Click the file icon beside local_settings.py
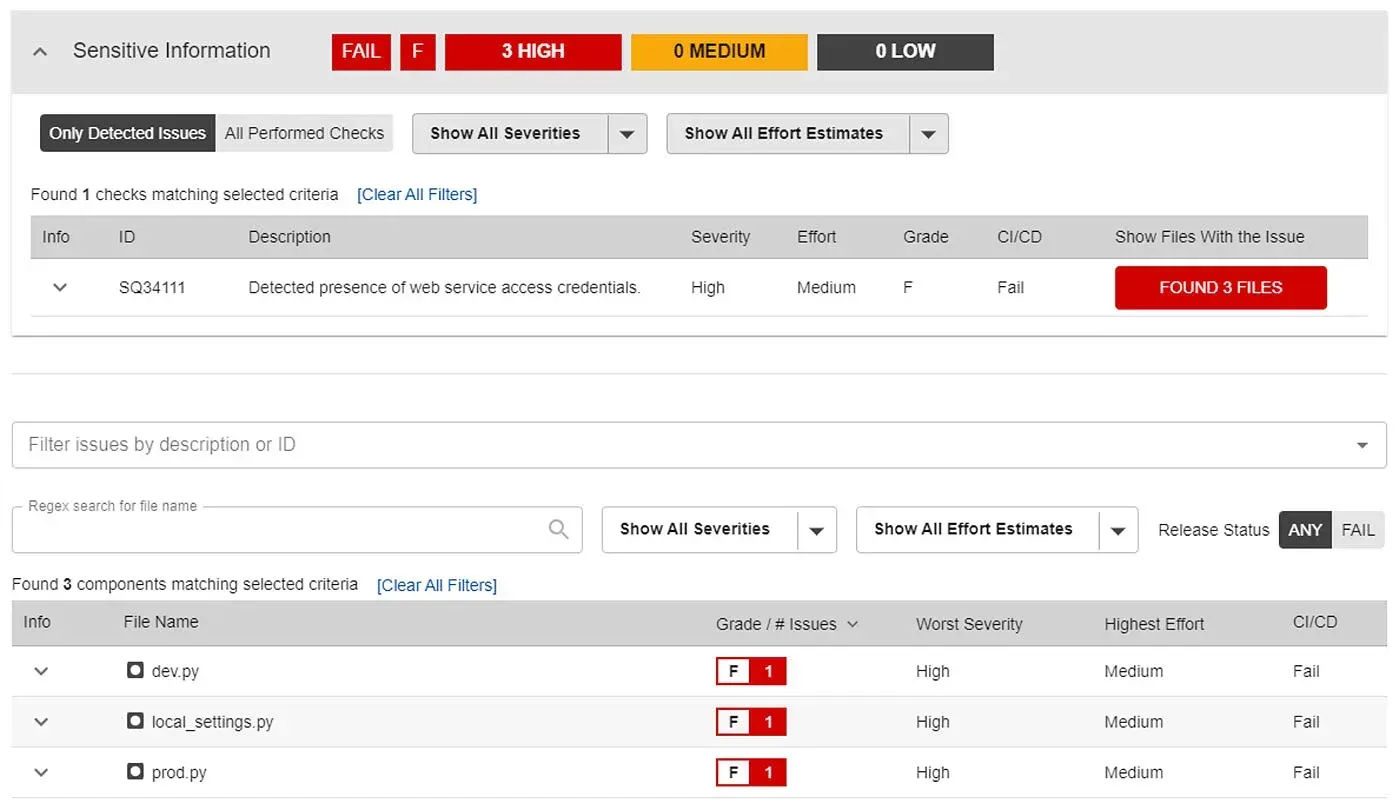 (x=135, y=721)
